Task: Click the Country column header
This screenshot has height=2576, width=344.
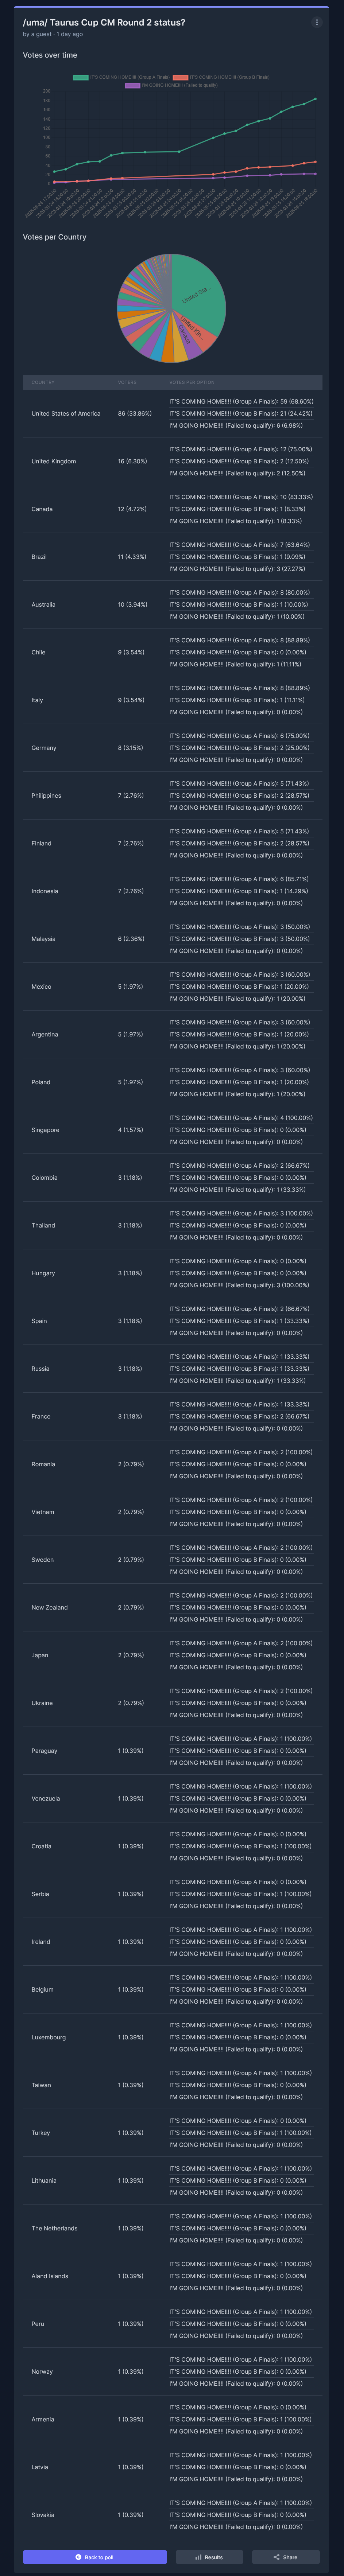Action: [43, 382]
